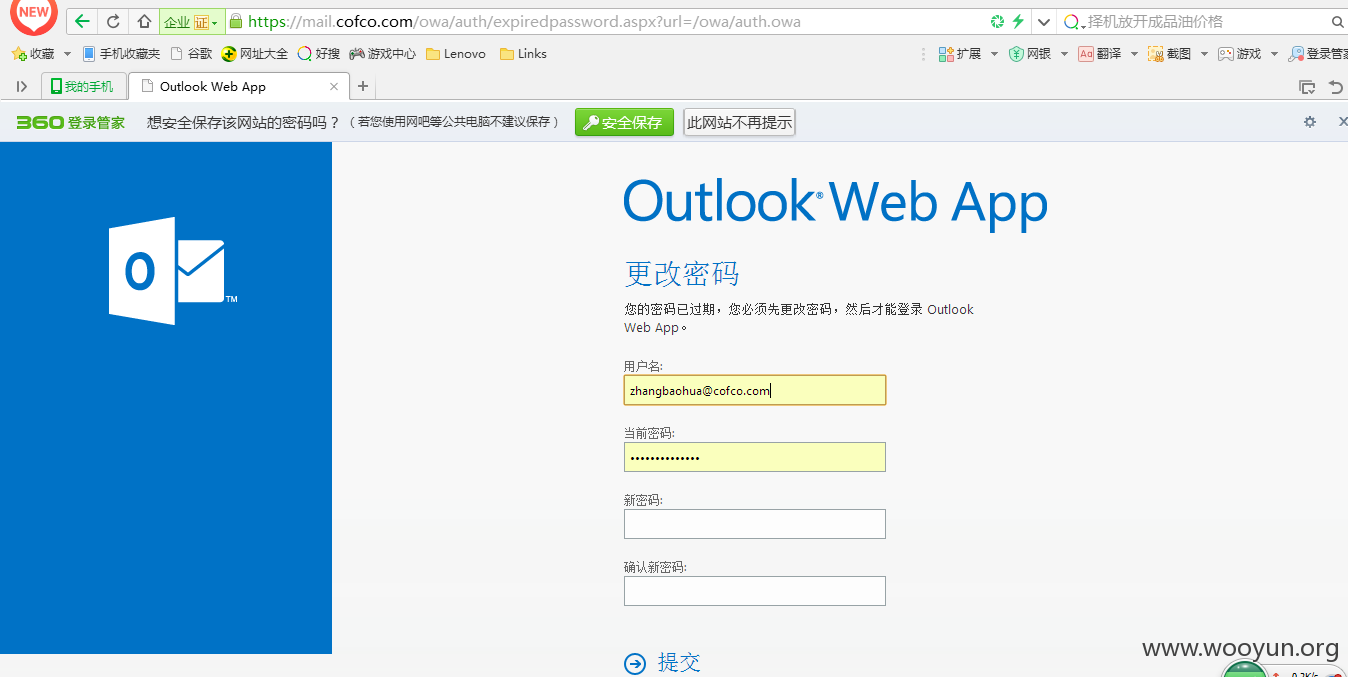
Task: Open the search engine selector dropdown
Action: click(1074, 22)
